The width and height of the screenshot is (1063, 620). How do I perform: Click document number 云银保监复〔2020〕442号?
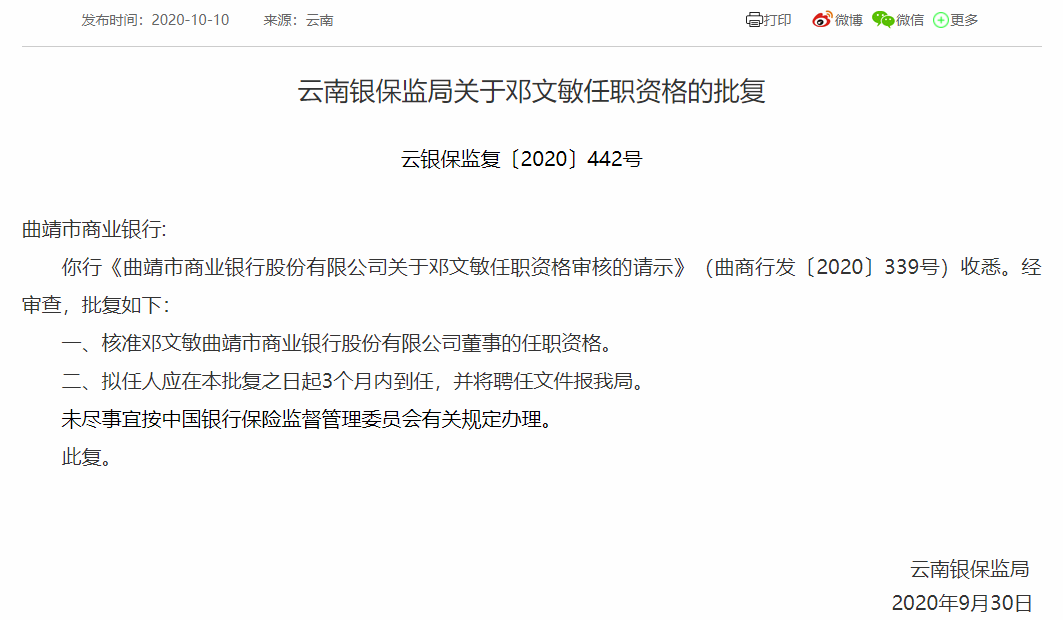point(521,159)
